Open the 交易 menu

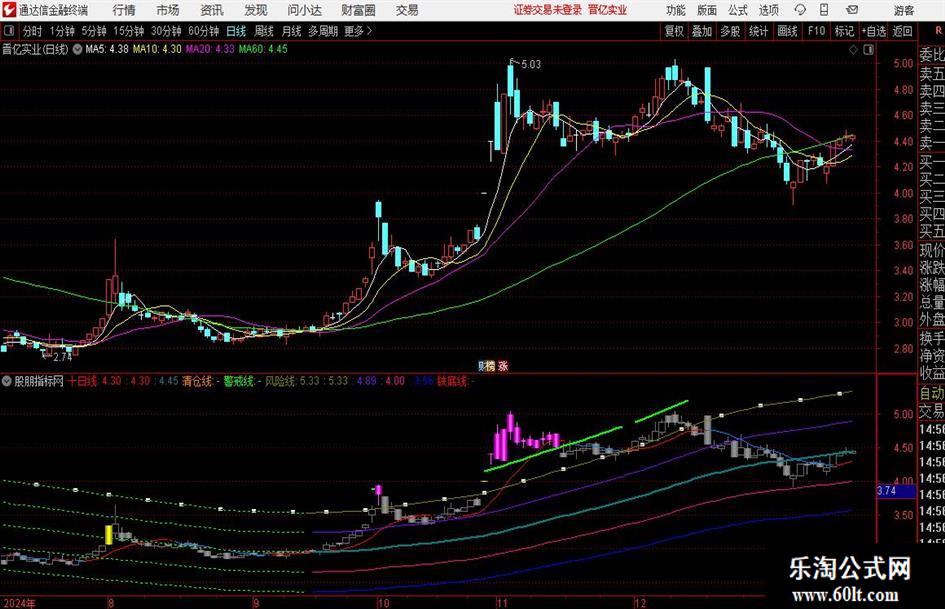[x=407, y=10]
